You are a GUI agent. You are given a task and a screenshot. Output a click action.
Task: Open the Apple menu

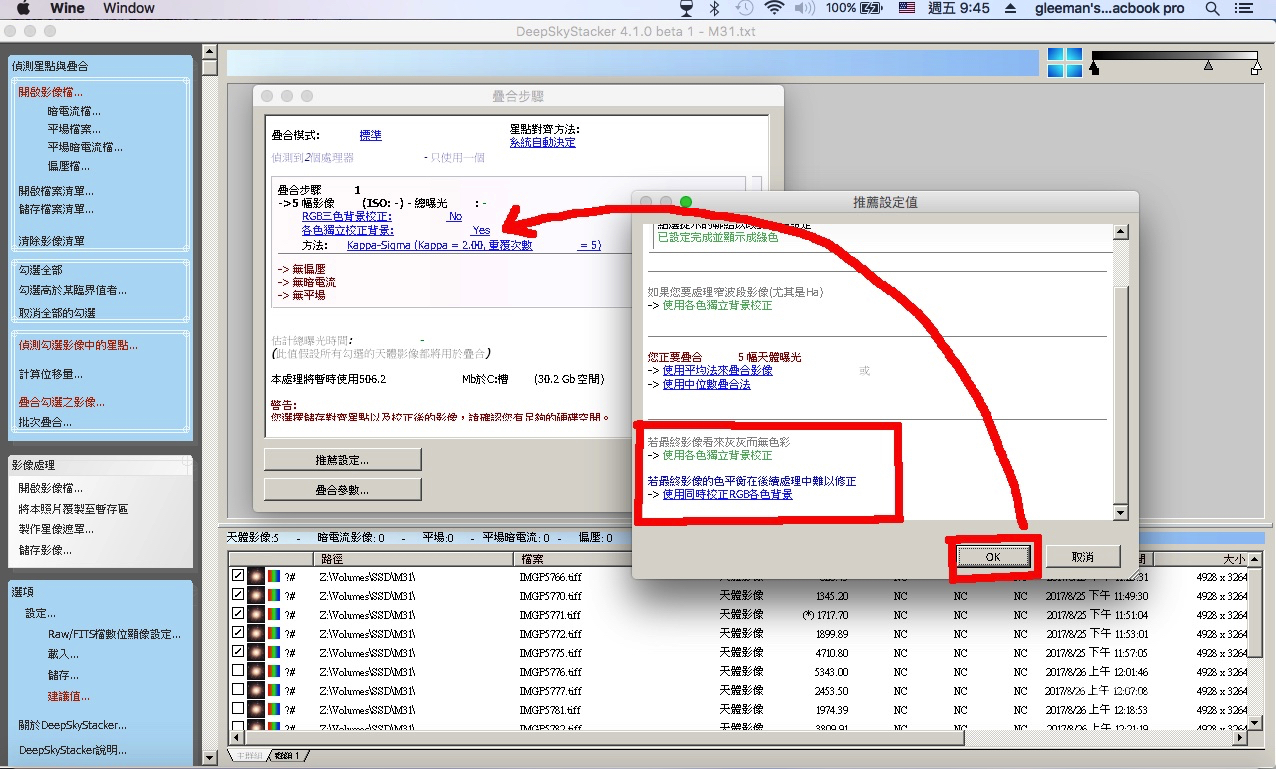(x=24, y=8)
